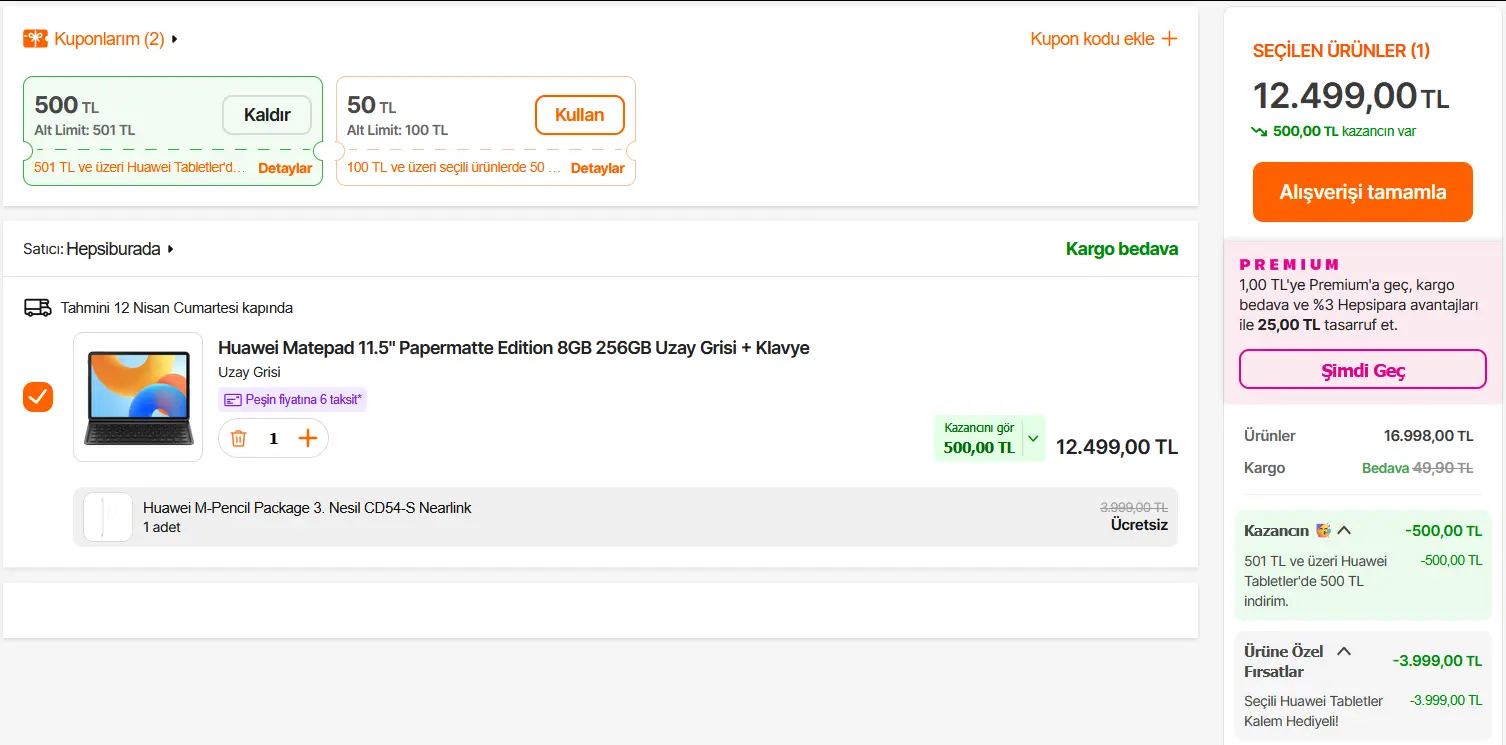The width and height of the screenshot is (1506, 745).
Task: Click the 500,00 TL kazancın var text
Action: click(x=1344, y=131)
